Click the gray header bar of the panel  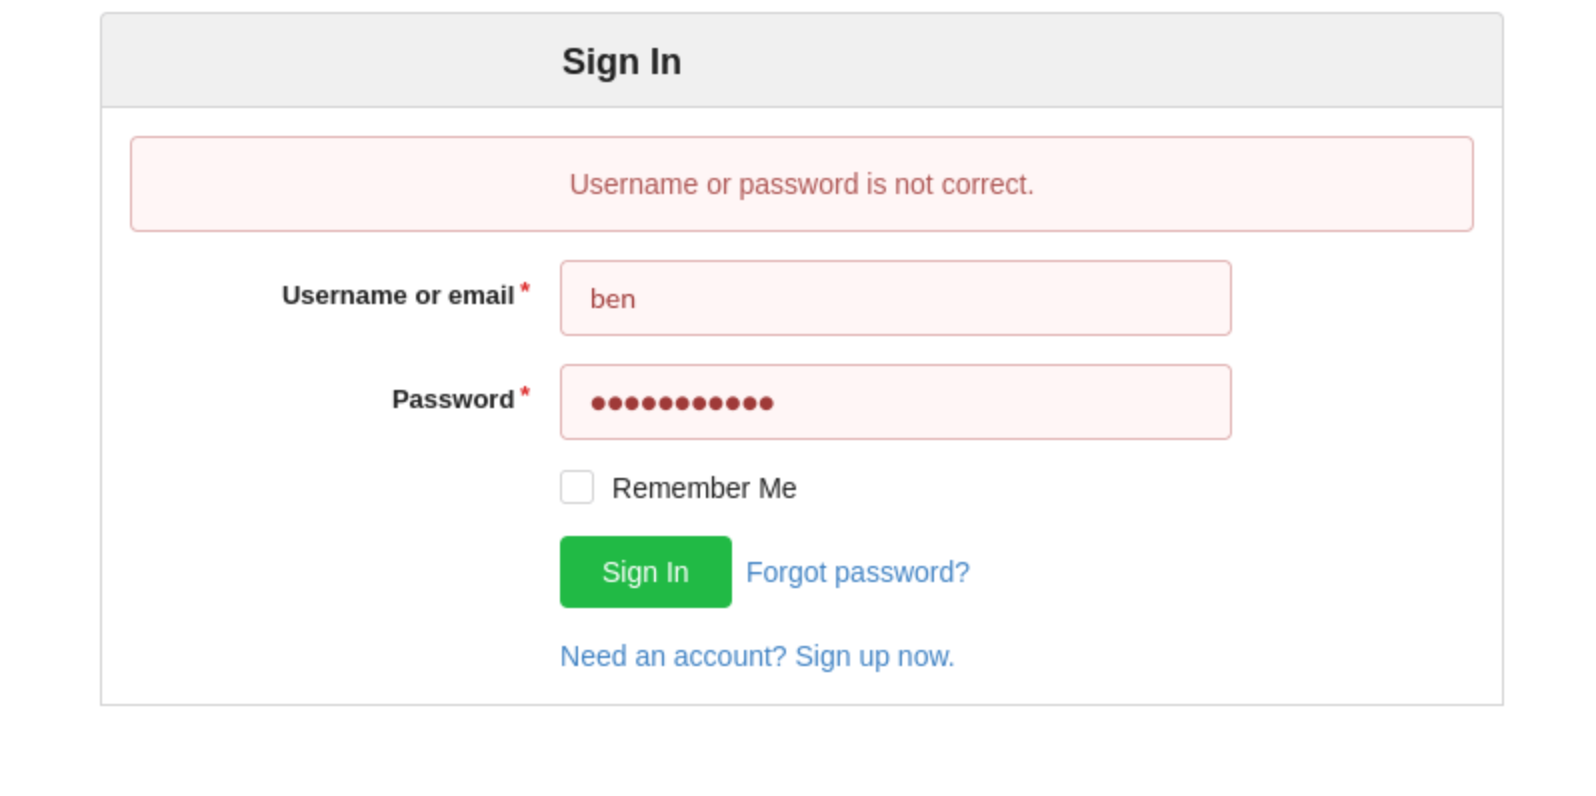point(1100,61)
